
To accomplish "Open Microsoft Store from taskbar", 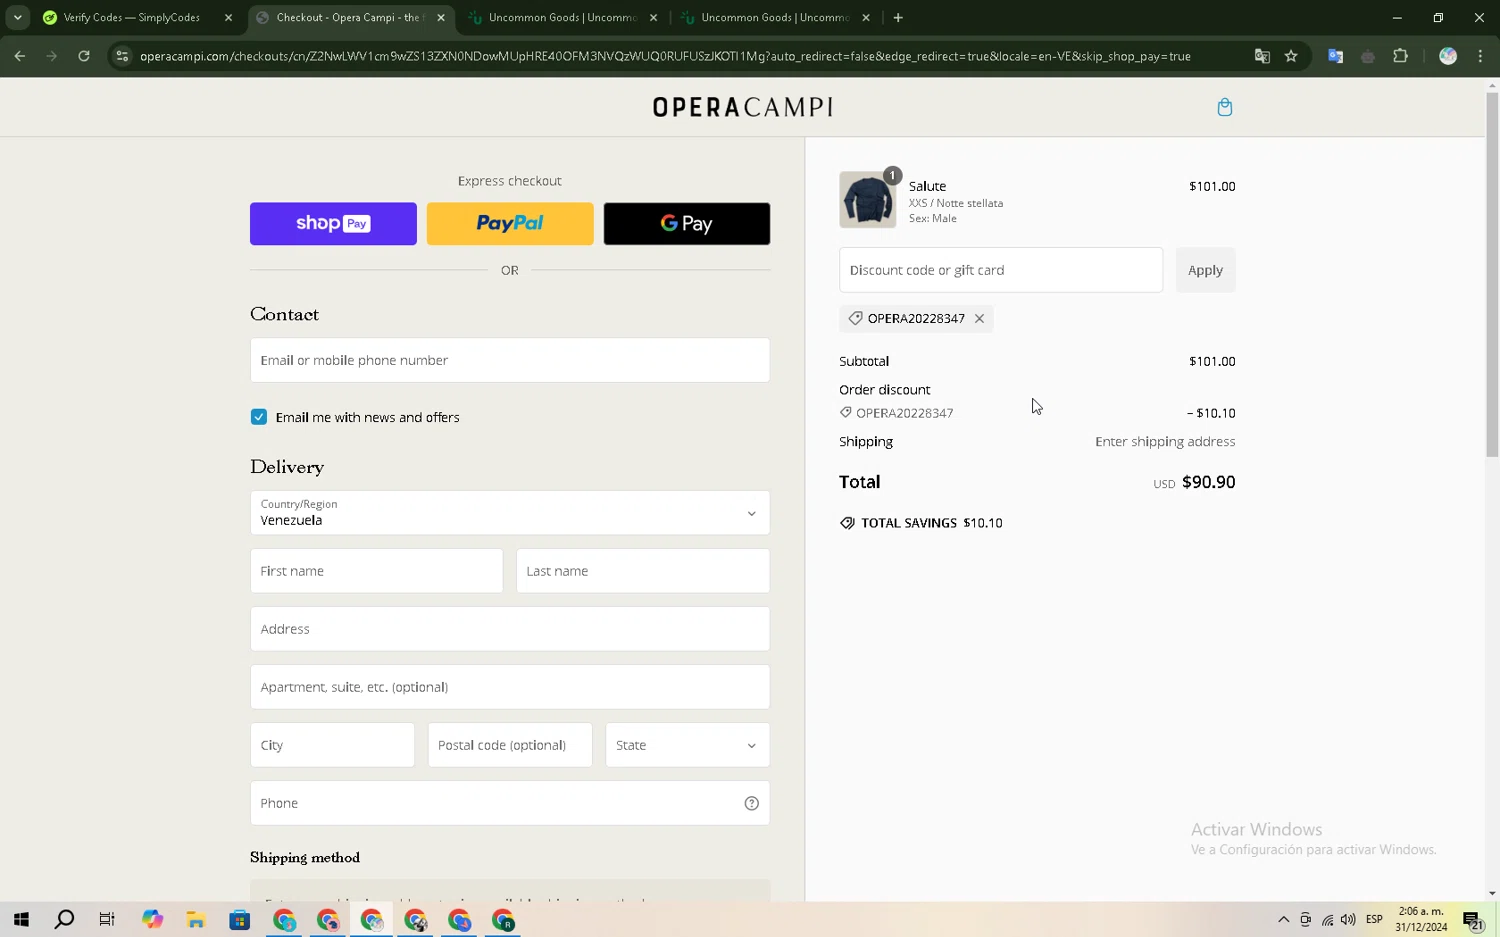I will pyautogui.click(x=240, y=920).
